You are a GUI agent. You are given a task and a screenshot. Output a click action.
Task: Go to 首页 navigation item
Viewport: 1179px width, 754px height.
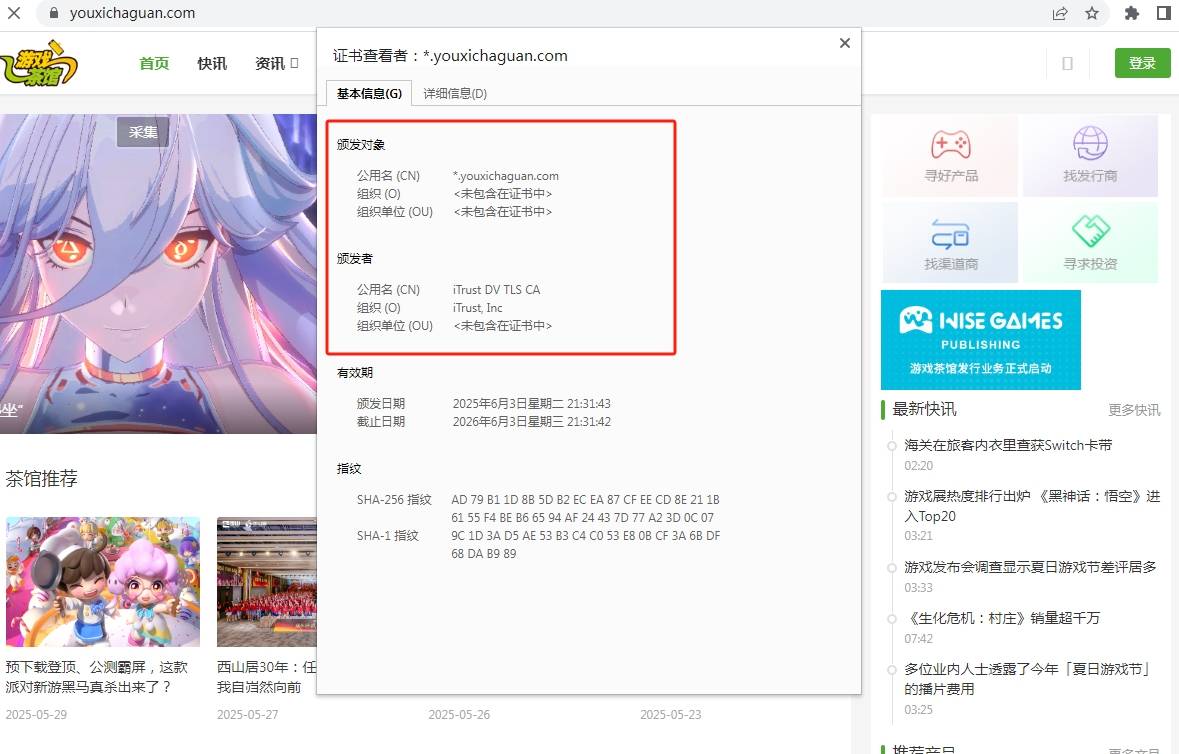[154, 63]
